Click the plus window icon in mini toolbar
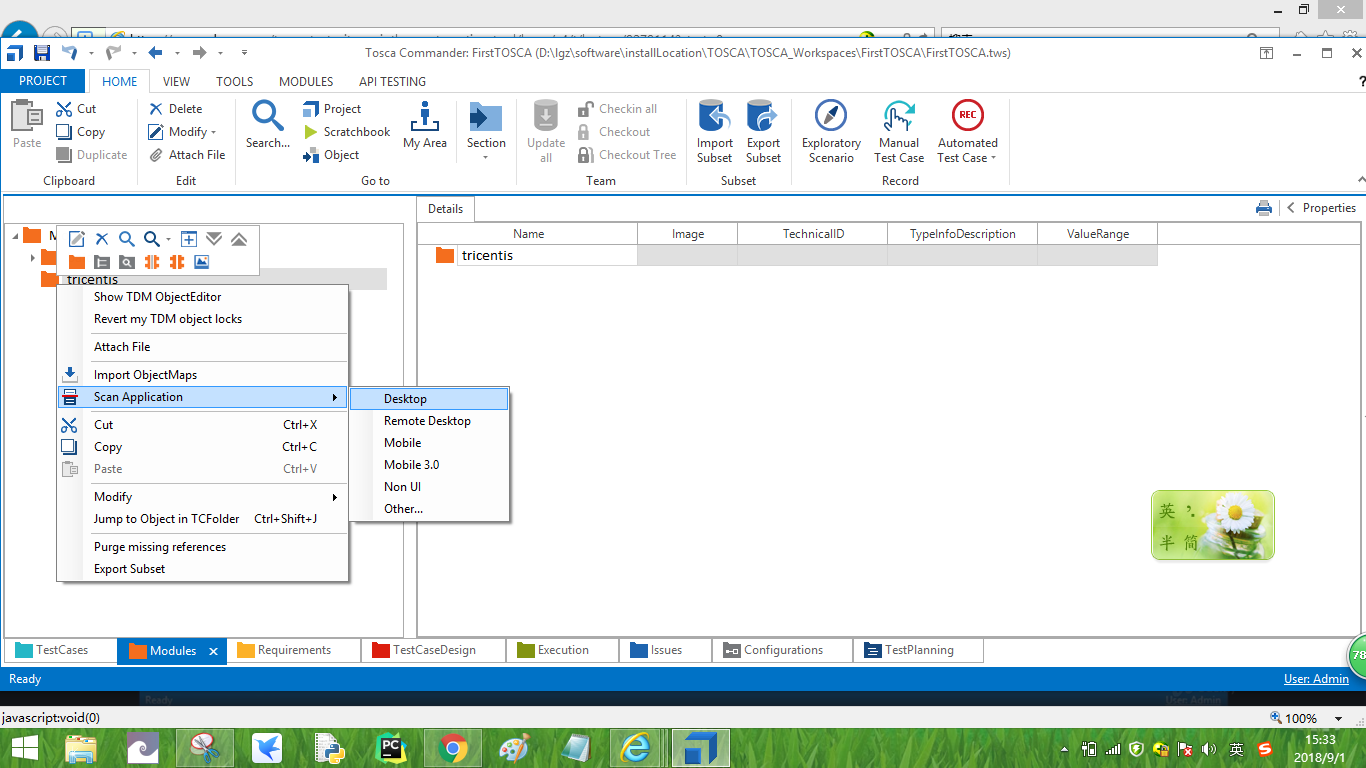Screen dimensions: 1366x768 click(188, 239)
